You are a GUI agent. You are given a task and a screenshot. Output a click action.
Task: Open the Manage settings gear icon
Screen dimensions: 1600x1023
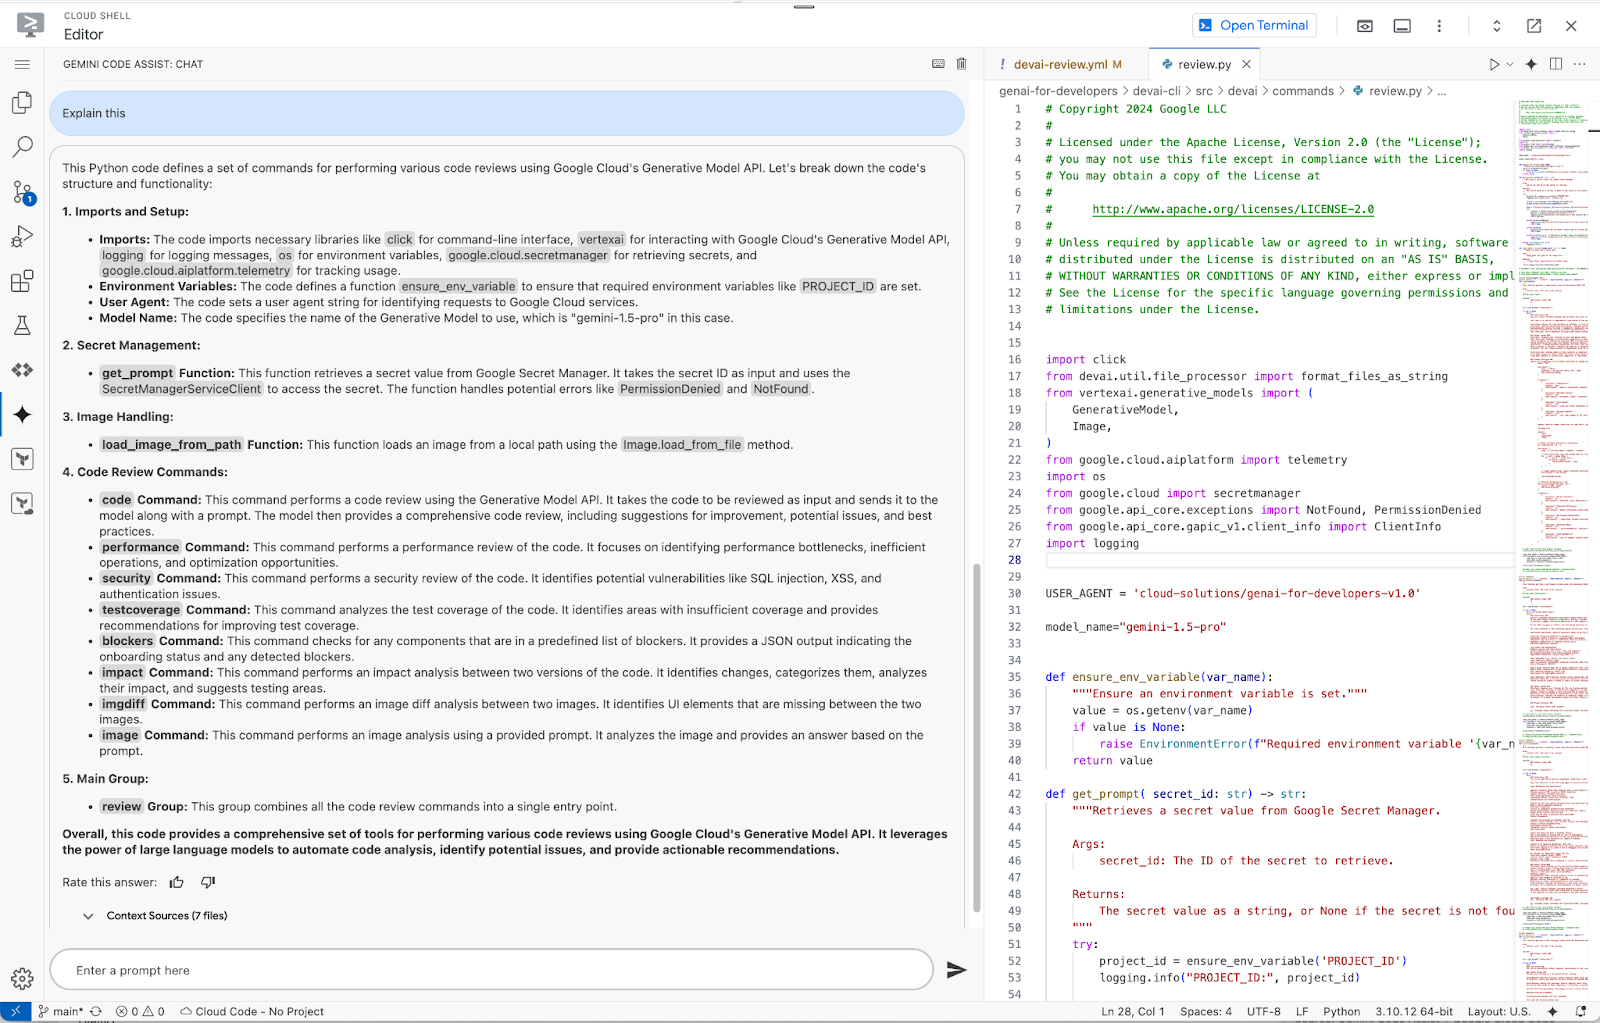tap(22, 979)
